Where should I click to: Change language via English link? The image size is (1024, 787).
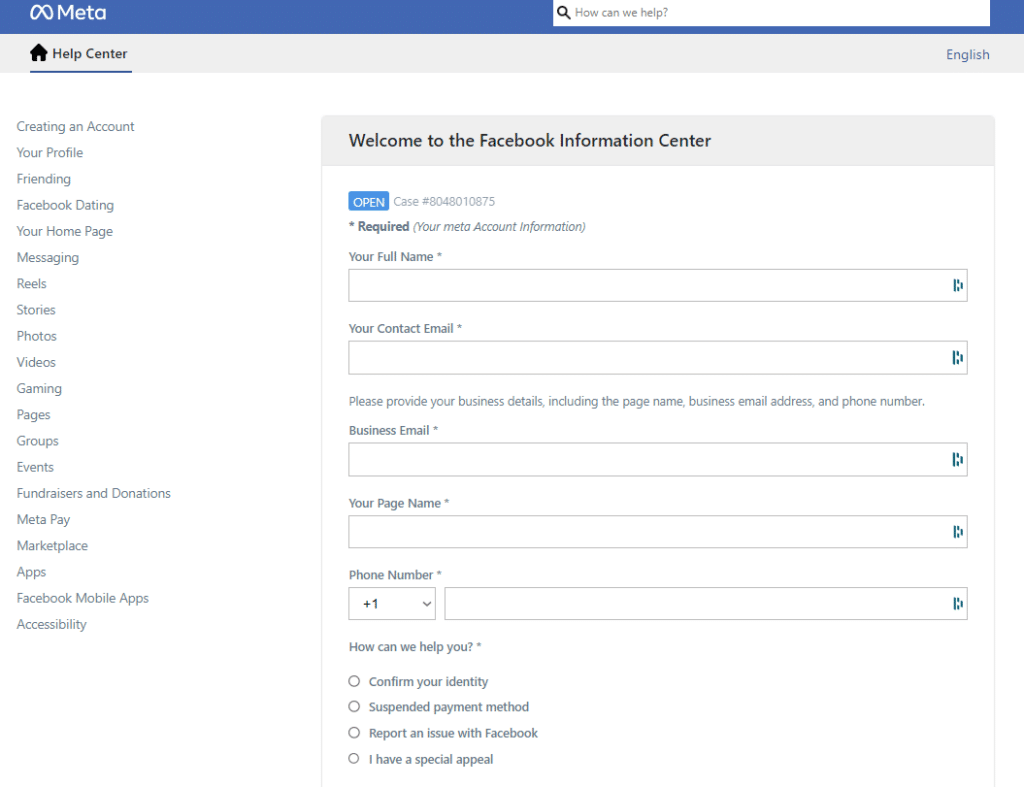coord(967,55)
